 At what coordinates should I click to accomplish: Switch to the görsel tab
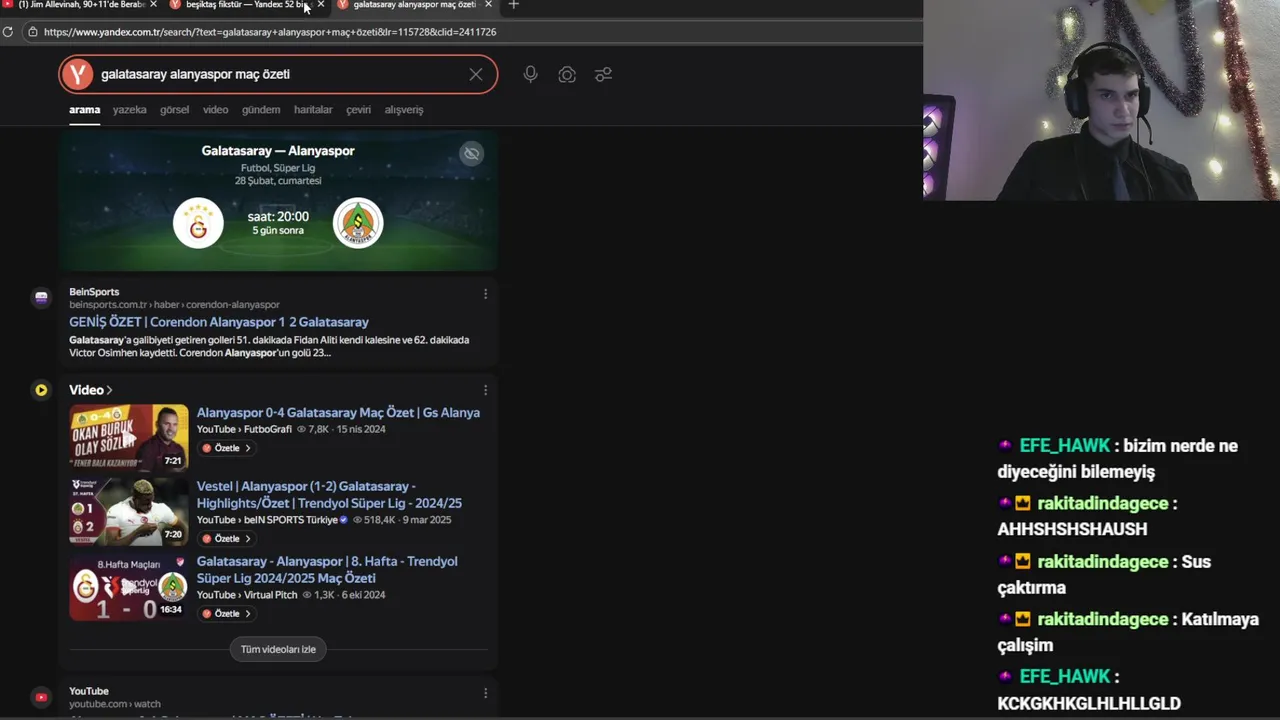pos(174,110)
